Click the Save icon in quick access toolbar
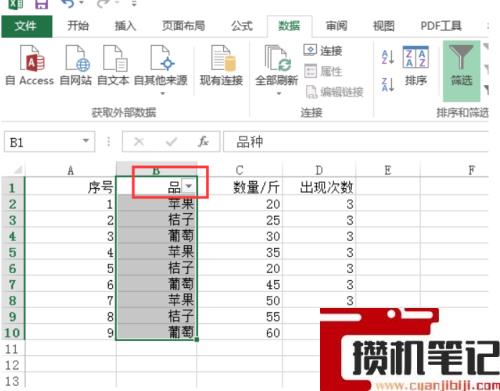This screenshot has width=500, height=391. 41,4
